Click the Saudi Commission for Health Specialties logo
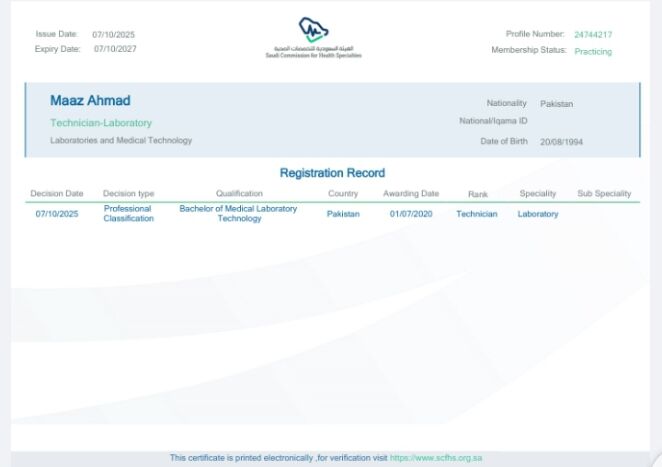662x467 pixels. point(313,38)
